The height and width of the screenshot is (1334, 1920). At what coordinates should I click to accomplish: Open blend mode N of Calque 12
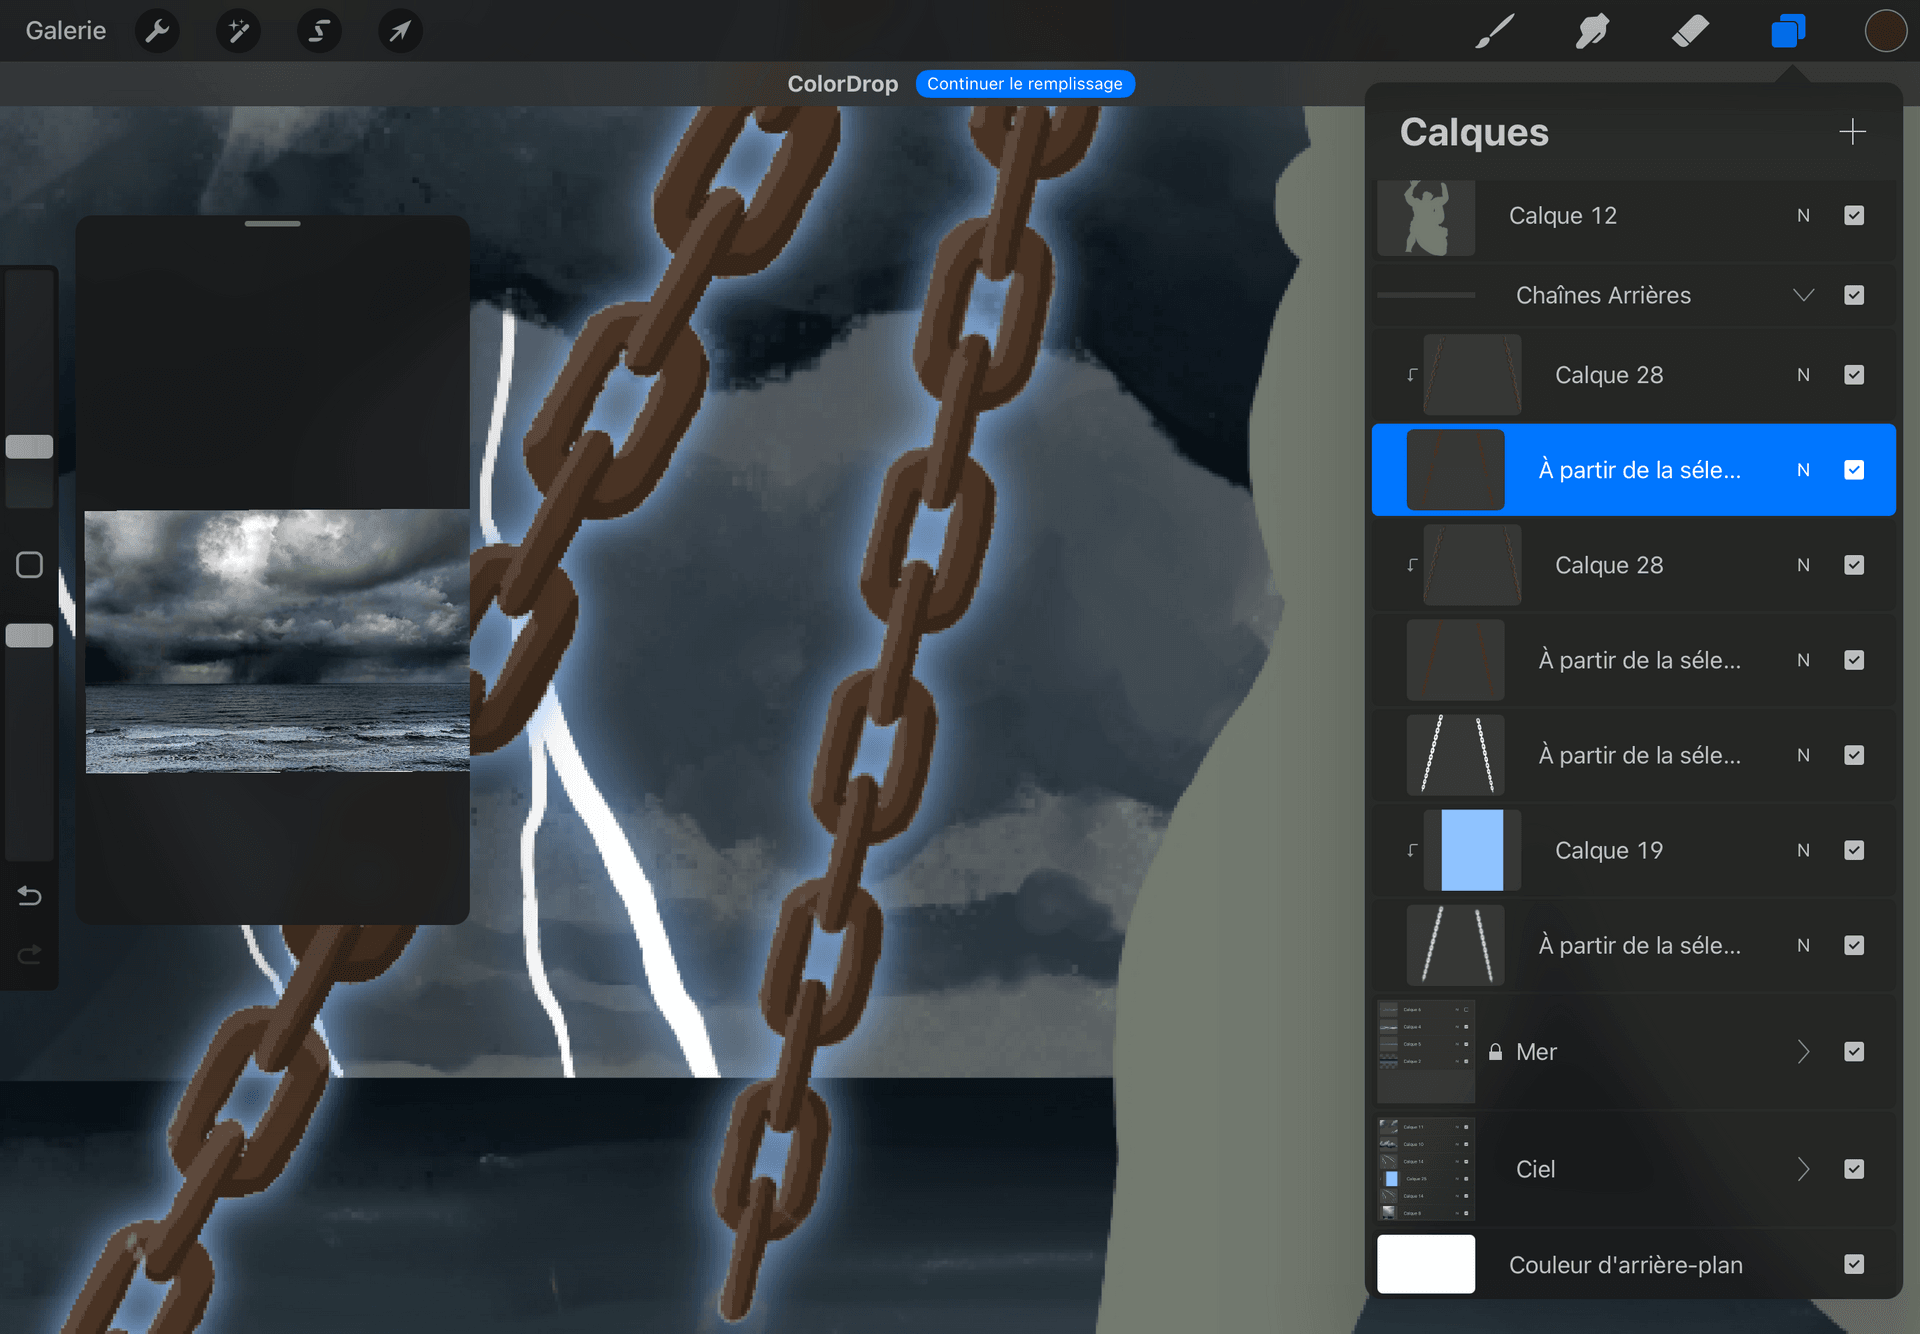click(1803, 216)
